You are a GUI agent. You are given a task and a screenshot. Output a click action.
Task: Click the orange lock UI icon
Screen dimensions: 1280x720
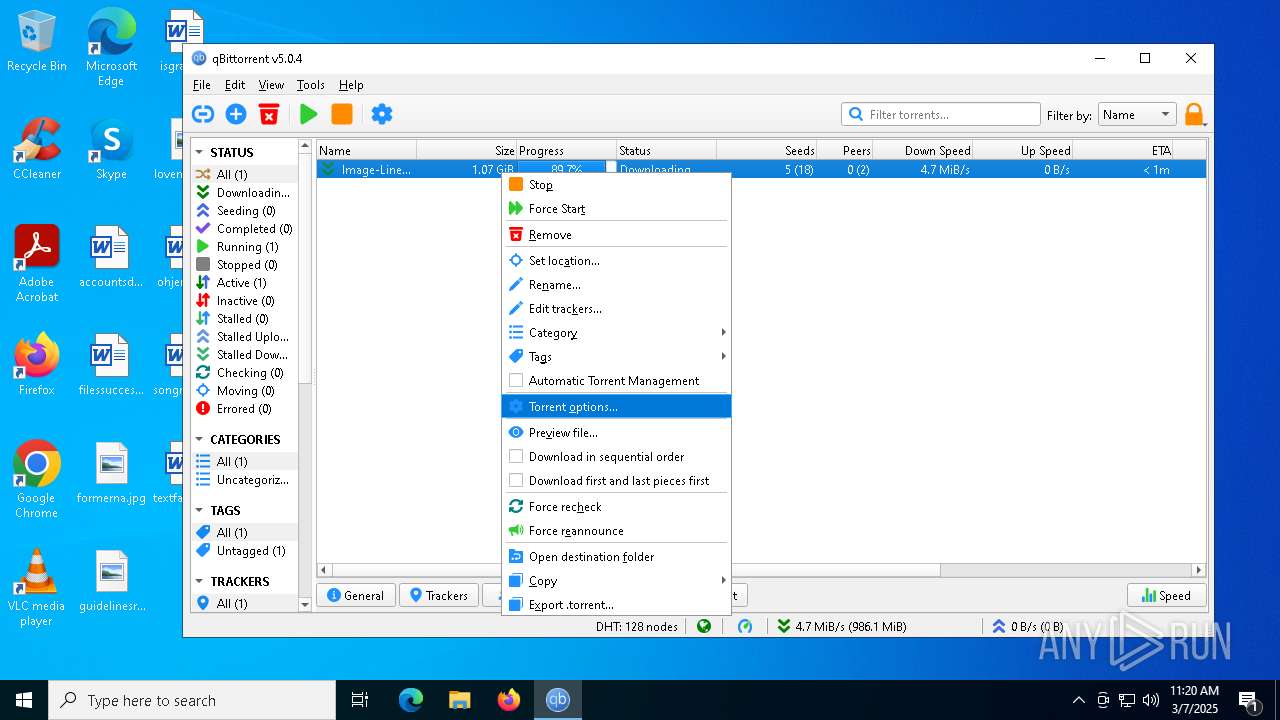point(1194,114)
